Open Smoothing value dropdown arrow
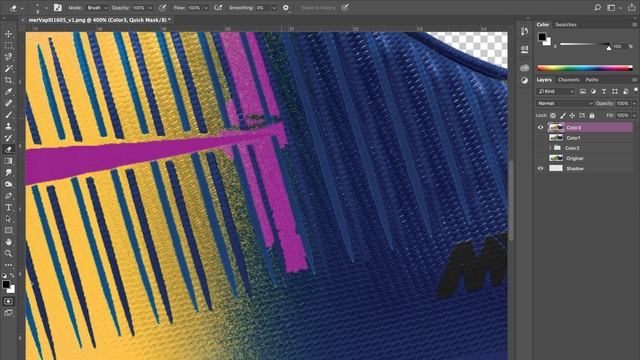 point(274,8)
